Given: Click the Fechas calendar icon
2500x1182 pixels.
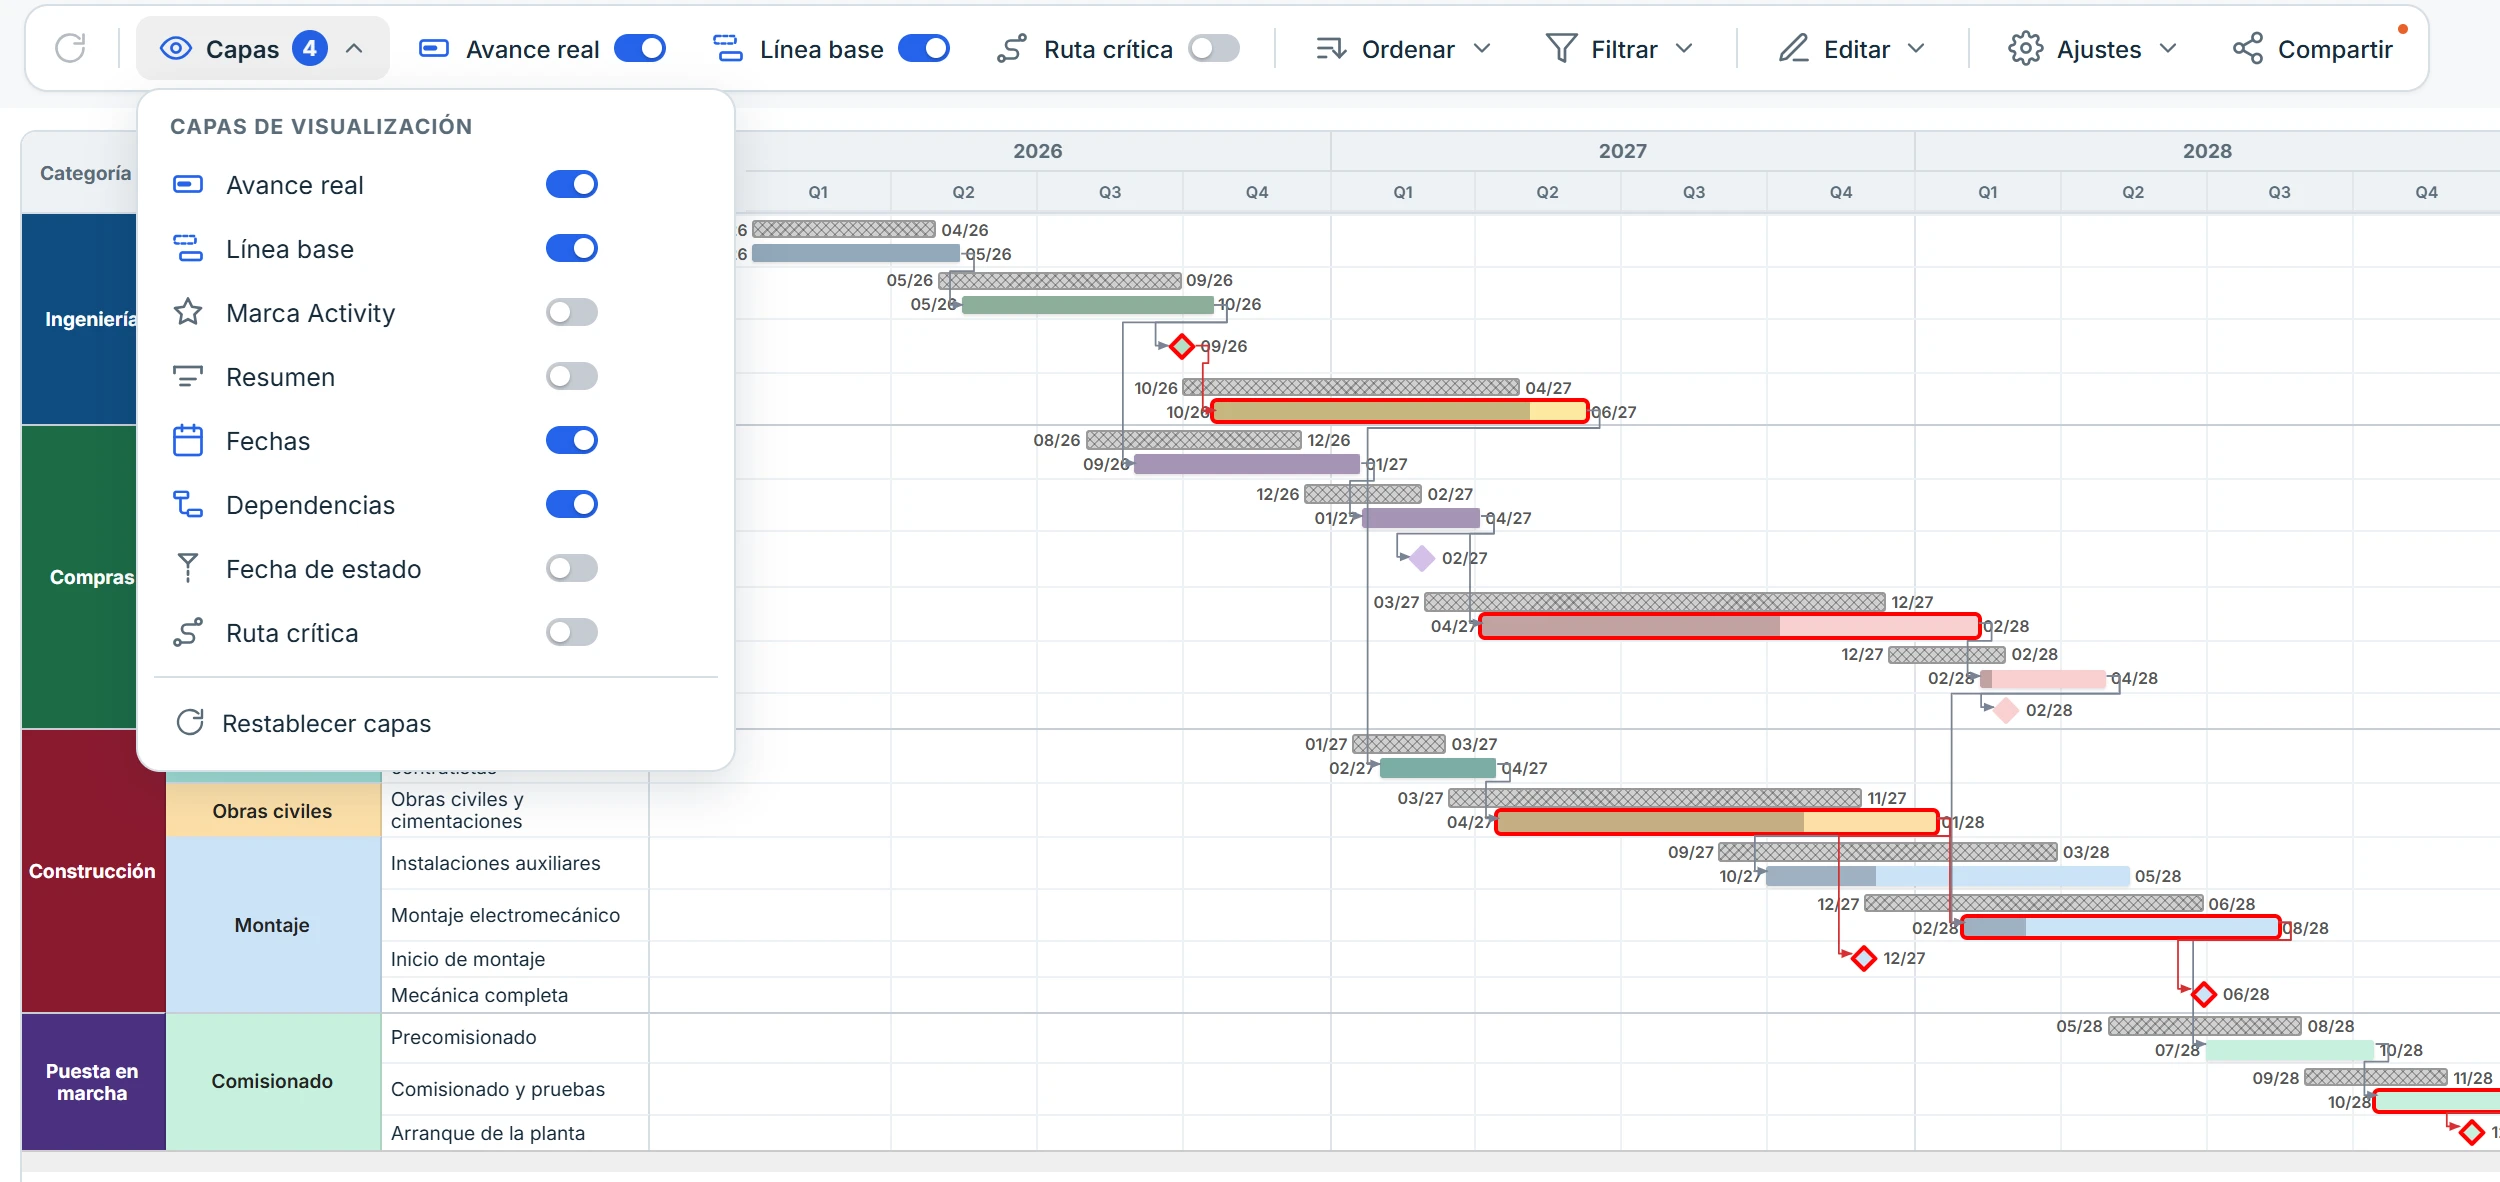Looking at the screenshot, I should tap(188, 440).
